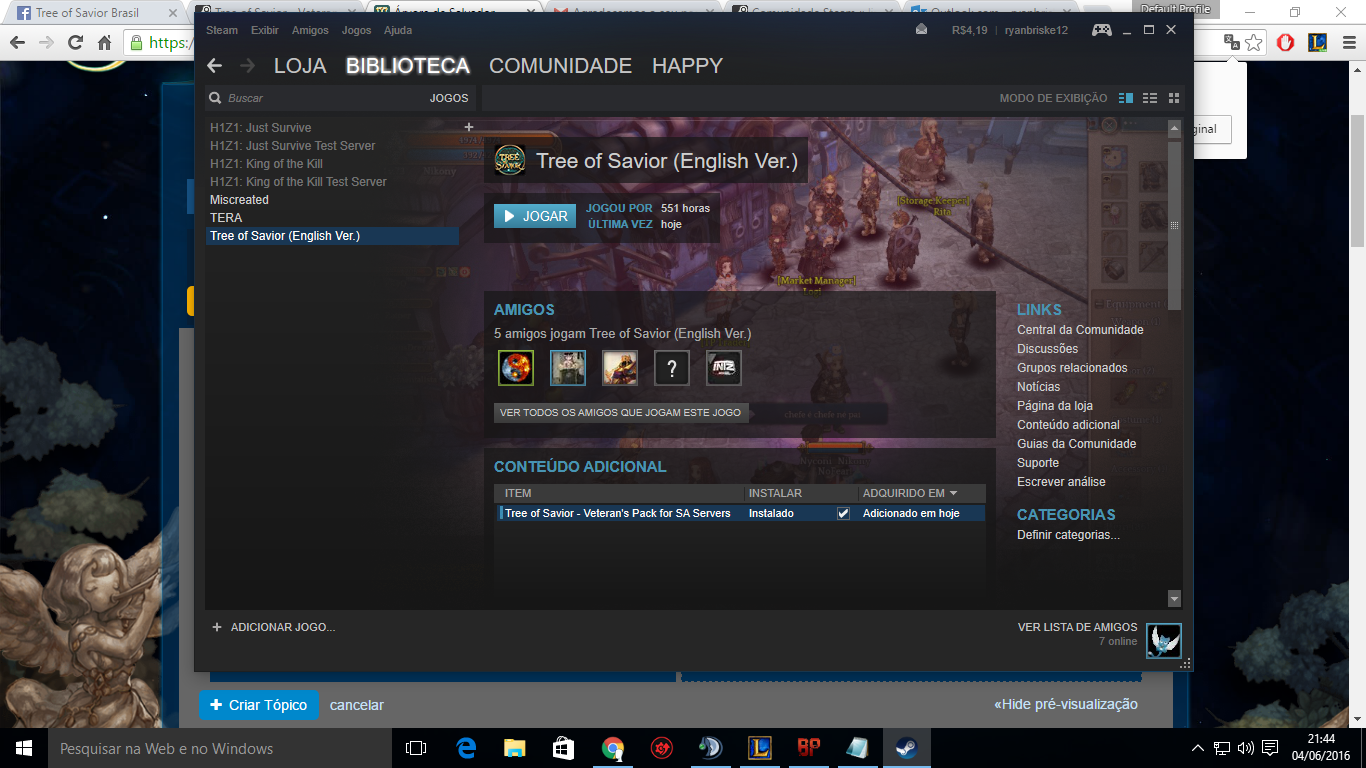Open the JOGOS library filter dropdown

click(x=449, y=98)
